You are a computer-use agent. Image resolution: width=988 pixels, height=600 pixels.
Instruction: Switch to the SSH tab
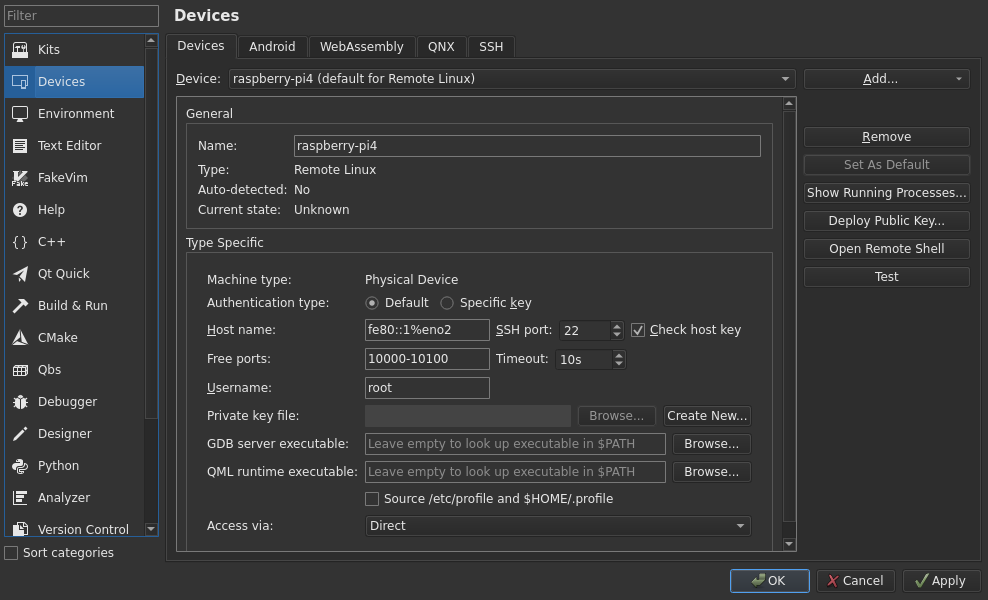491,47
